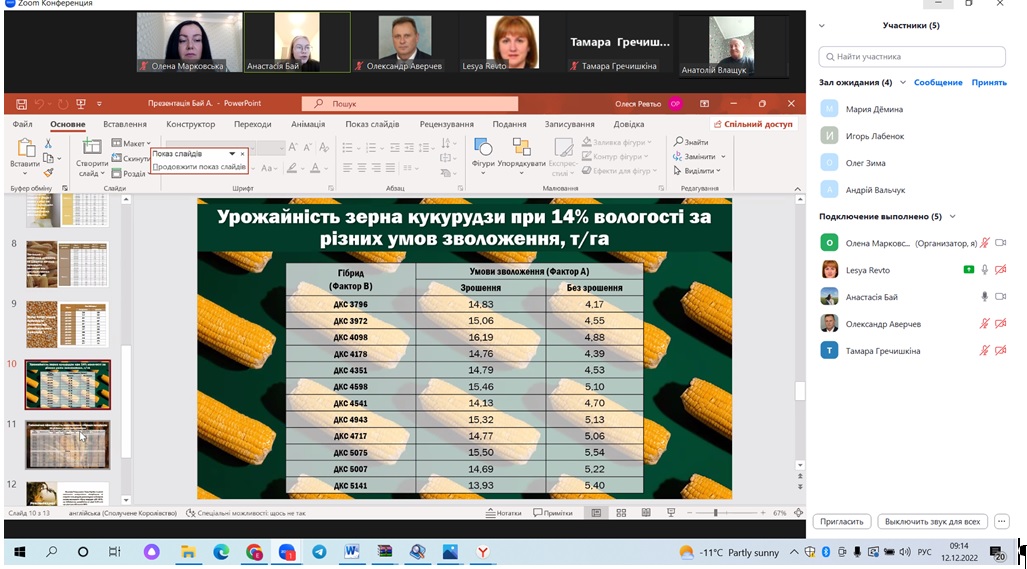The height and width of the screenshot is (569, 1027).
Task: Adjust the zoom slider in PowerPoint status bar
Action: click(716, 513)
